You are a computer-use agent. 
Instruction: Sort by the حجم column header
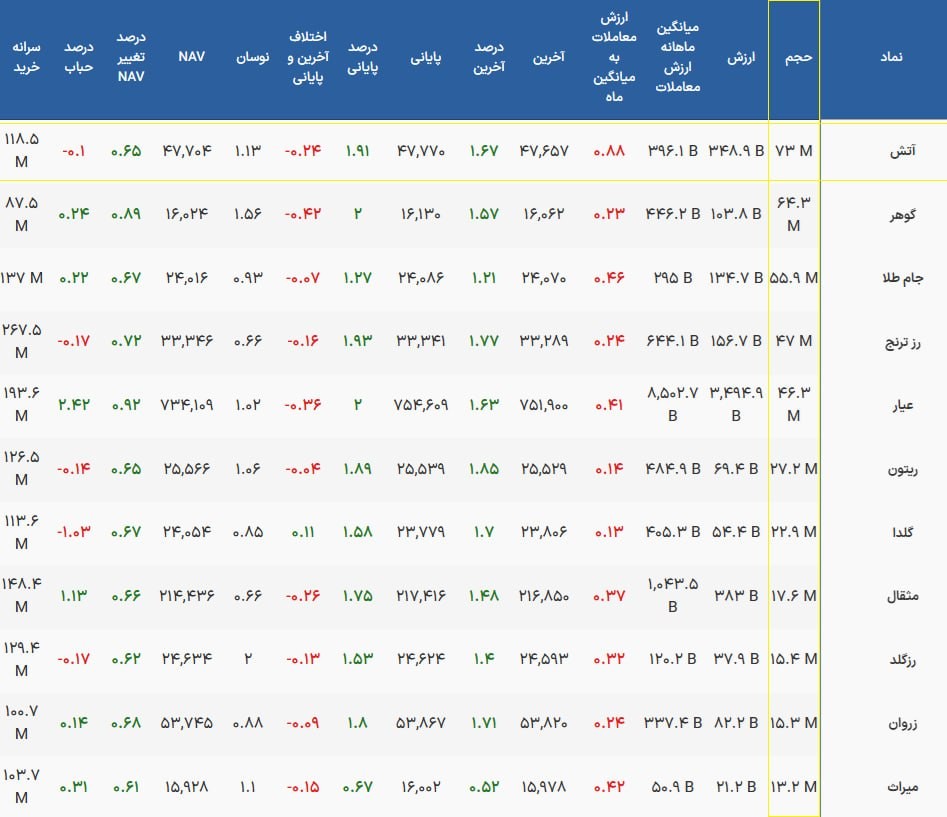tap(798, 57)
